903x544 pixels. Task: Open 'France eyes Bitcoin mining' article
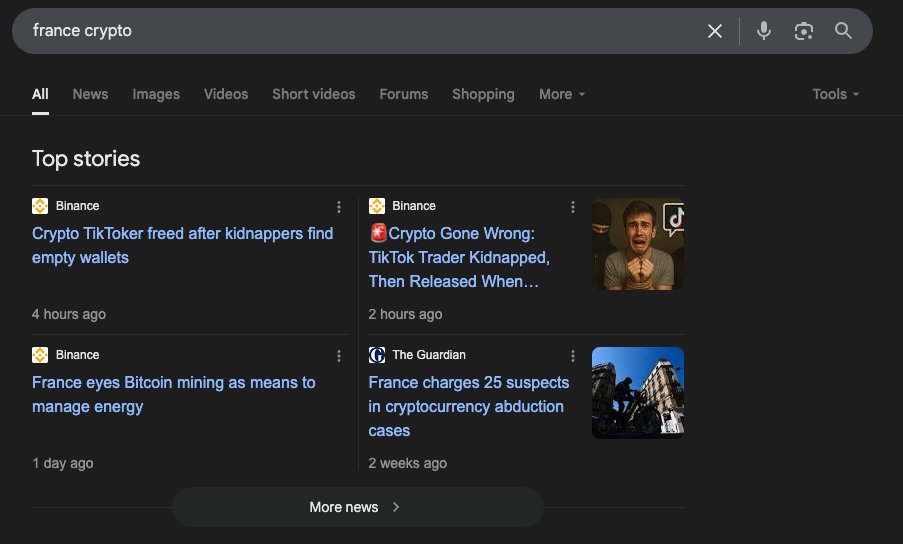(x=173, y=394)
